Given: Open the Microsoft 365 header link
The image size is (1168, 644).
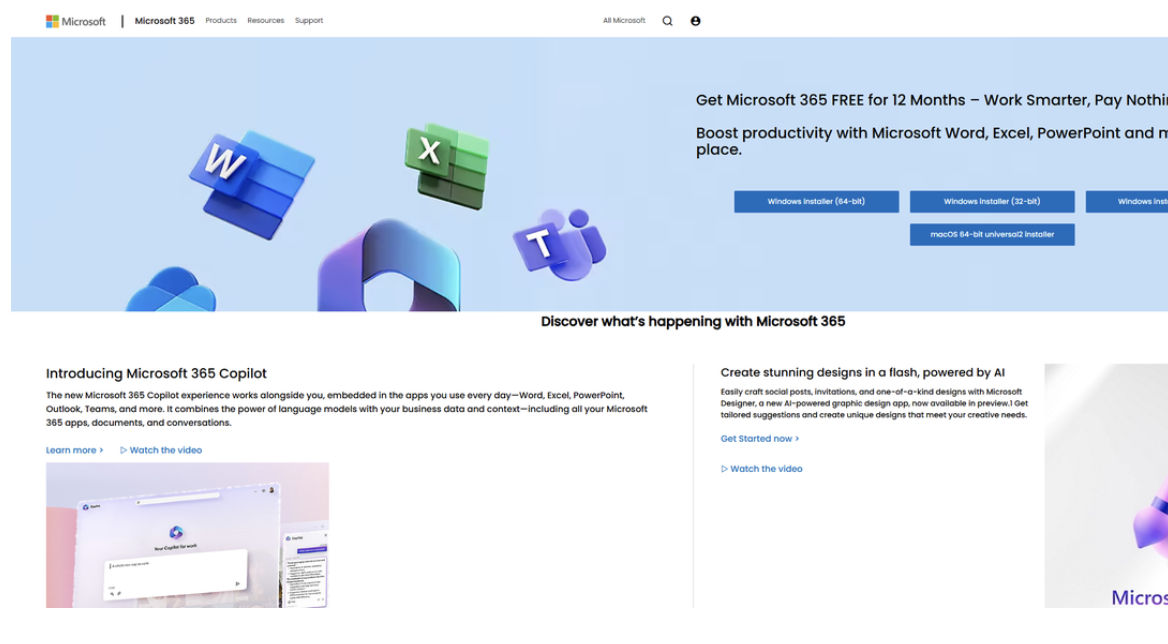Looking at the screenshot, I should [x=165, y=21].
